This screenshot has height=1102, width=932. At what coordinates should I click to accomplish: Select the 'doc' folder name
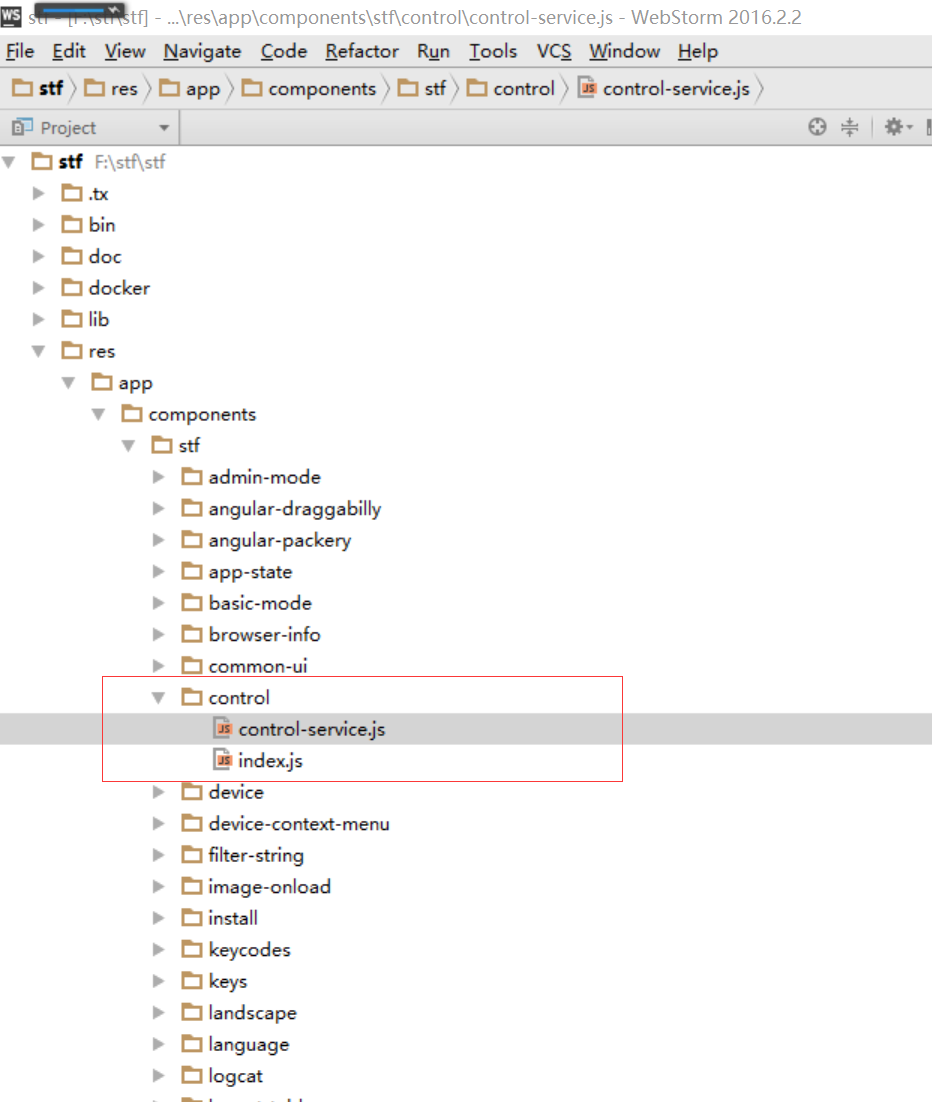105,257
